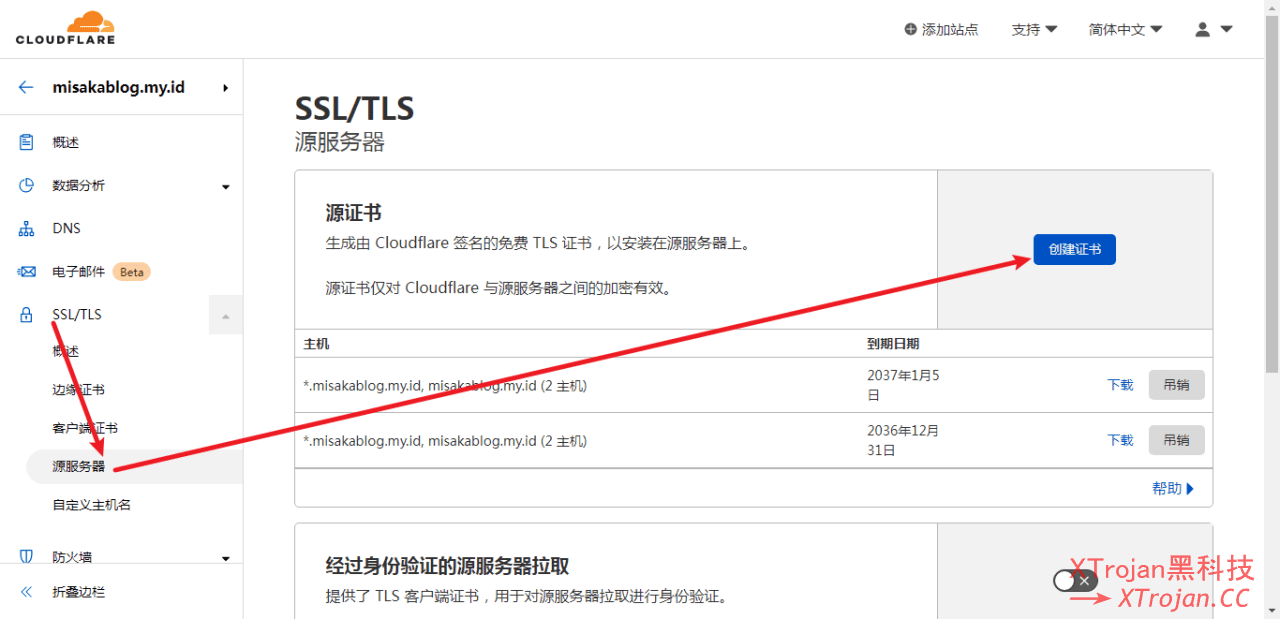Open 自定义主机名 sidebar item
The height and width of the screenshot is (619, 1280).
pyautogui.click(x=92, y=505)
